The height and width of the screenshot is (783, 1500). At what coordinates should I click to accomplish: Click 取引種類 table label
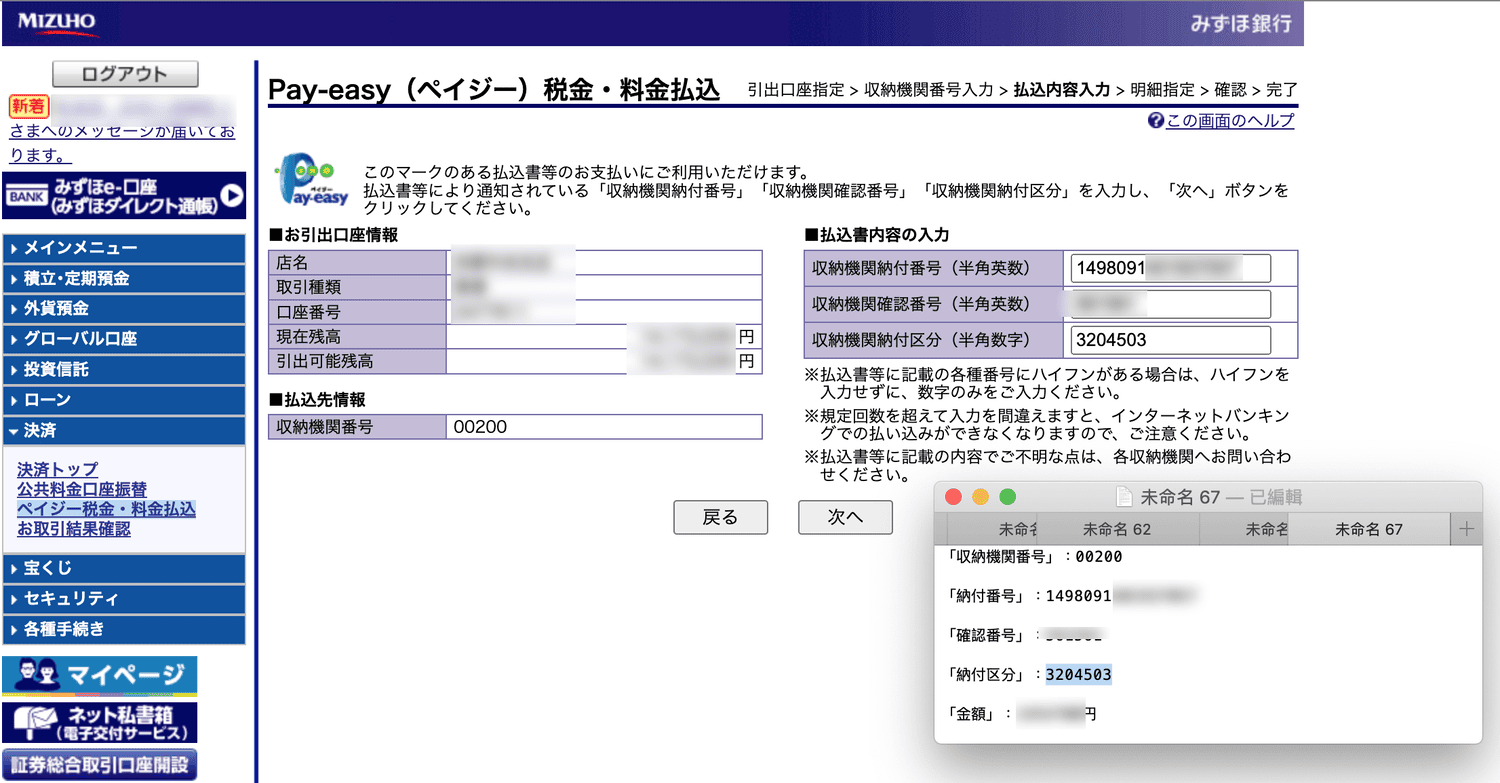click(x=309, y=287)
